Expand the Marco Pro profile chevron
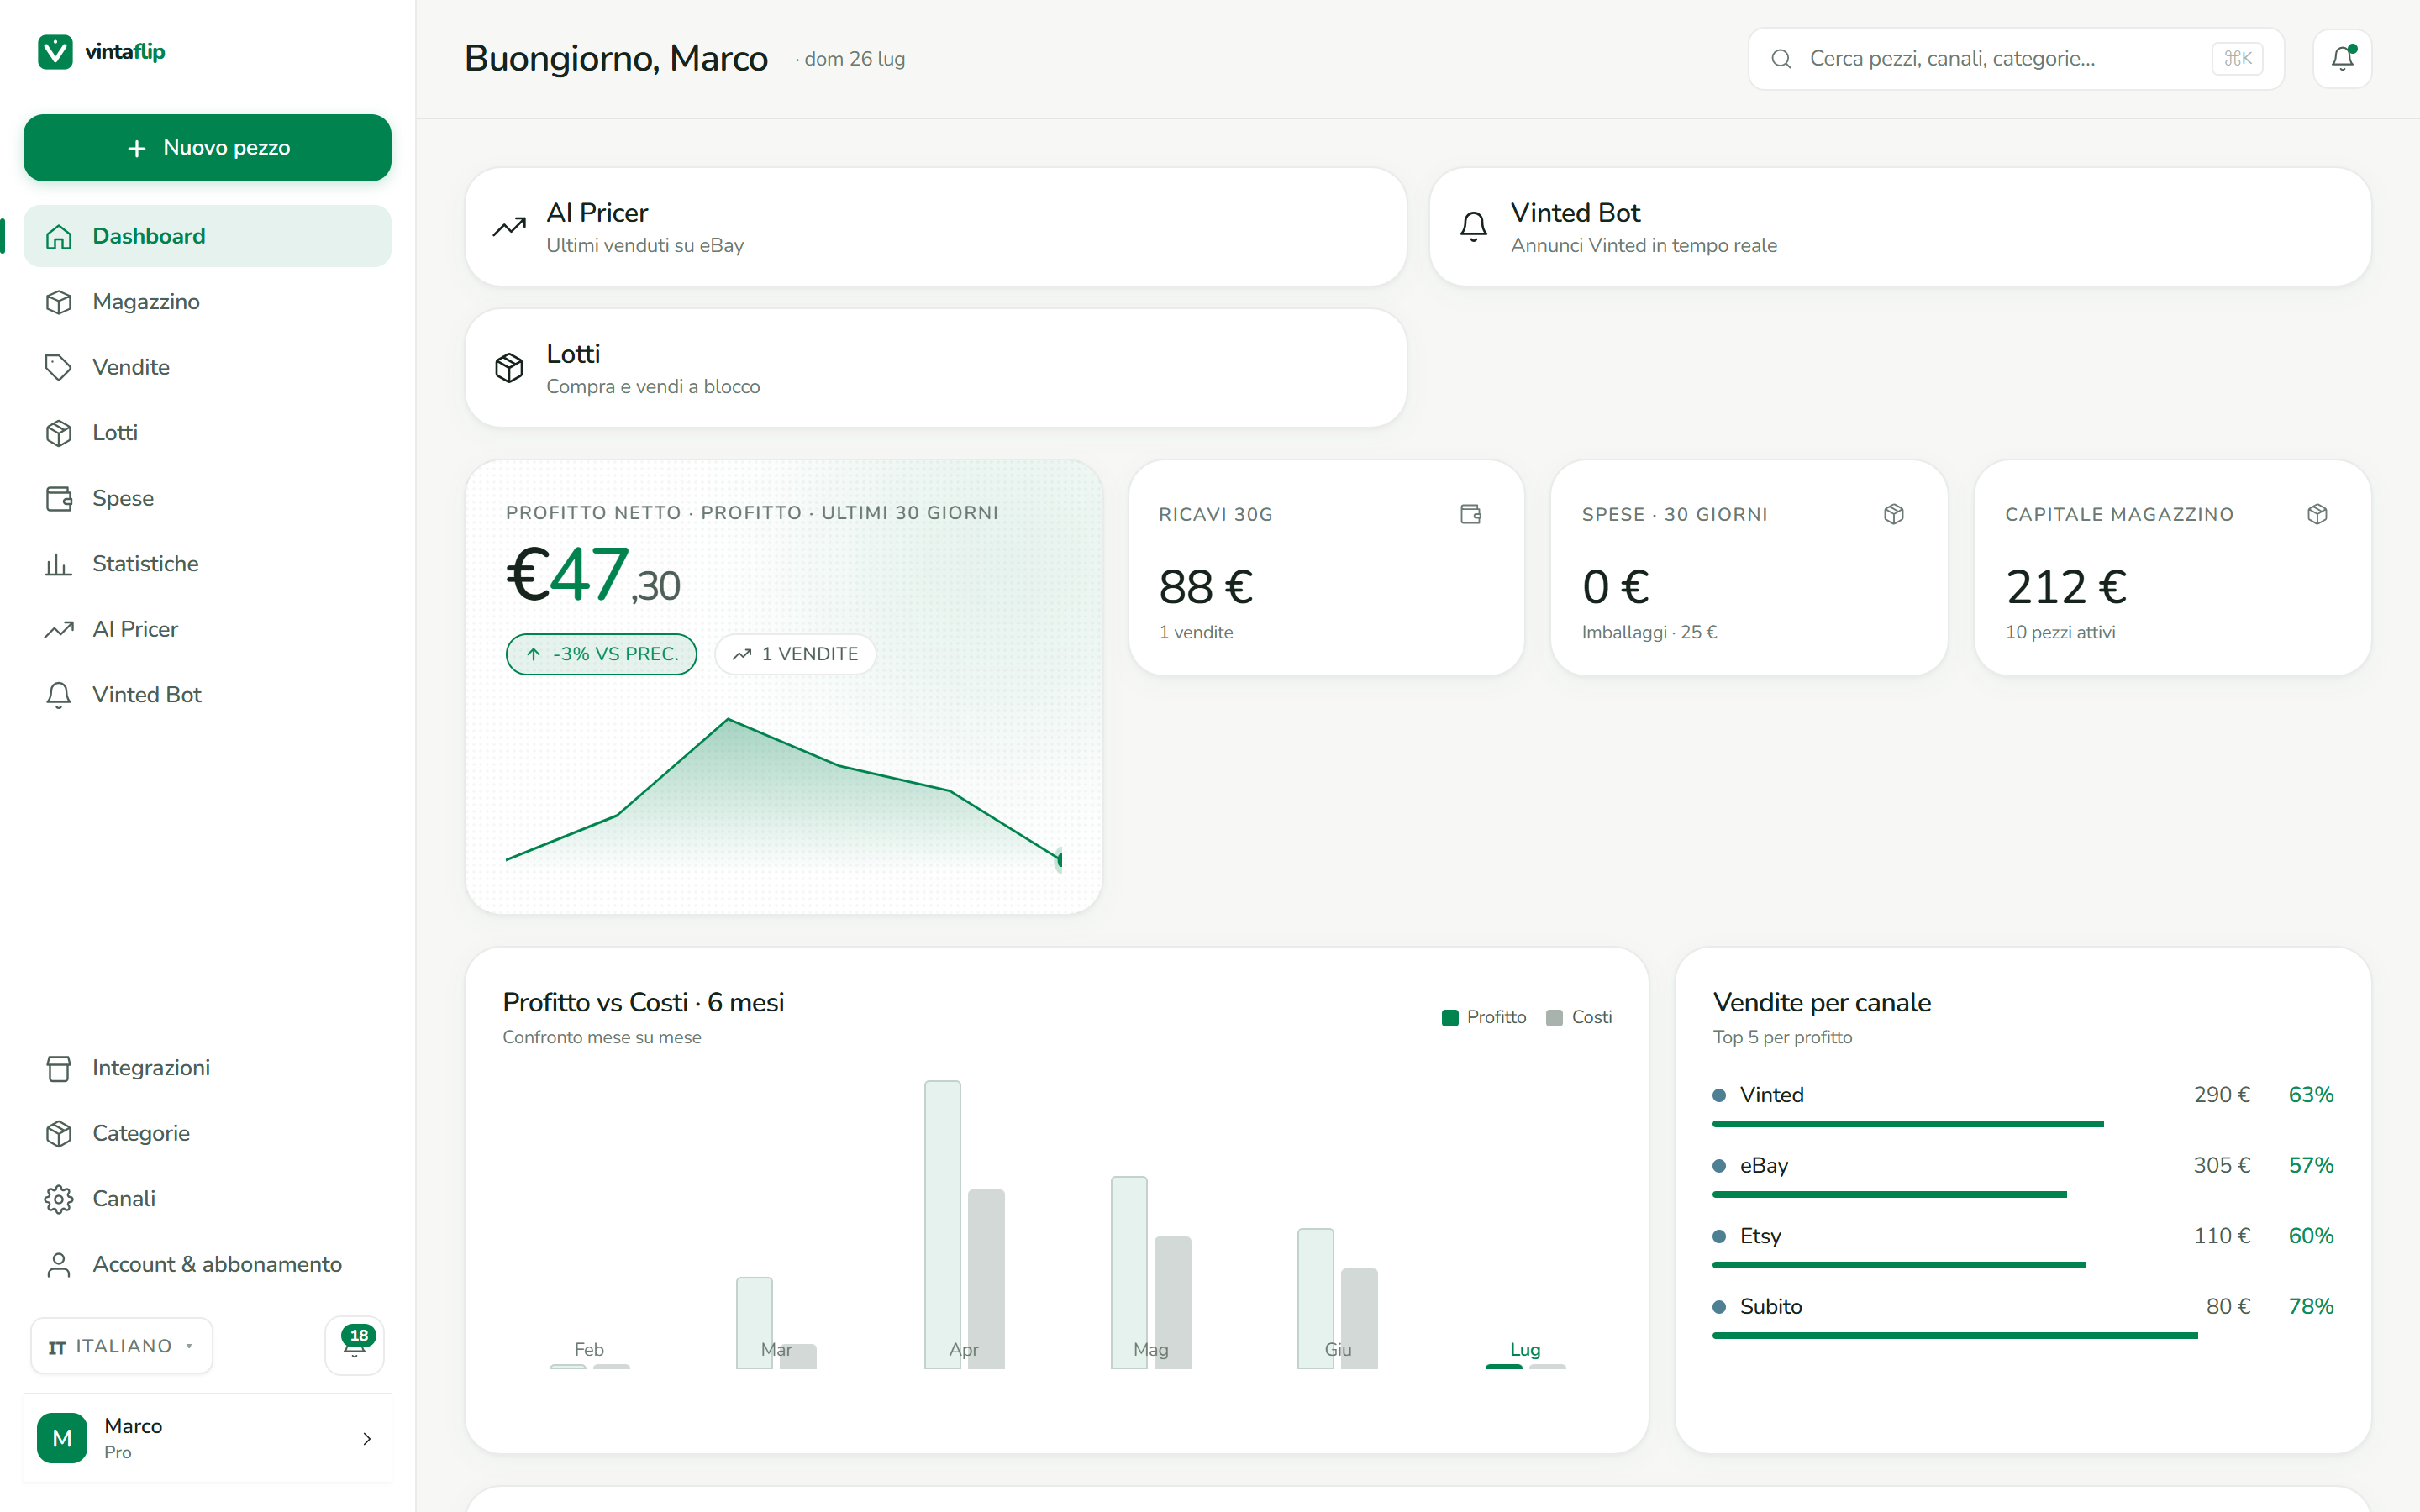 point(367,1438)
